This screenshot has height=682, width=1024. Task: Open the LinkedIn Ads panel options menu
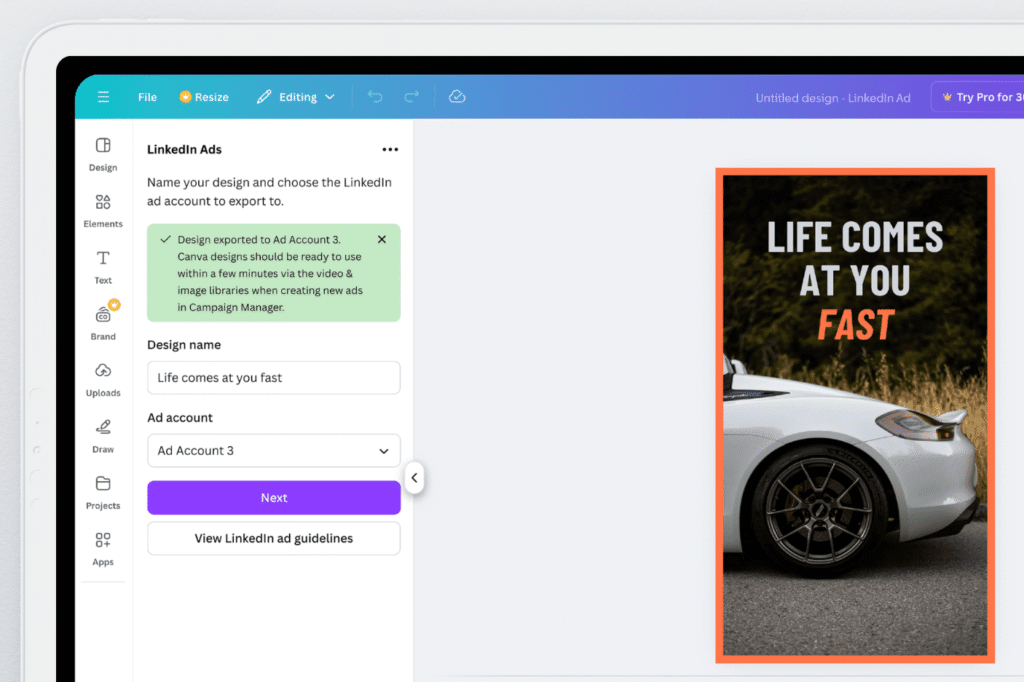(x=389, y=149)
